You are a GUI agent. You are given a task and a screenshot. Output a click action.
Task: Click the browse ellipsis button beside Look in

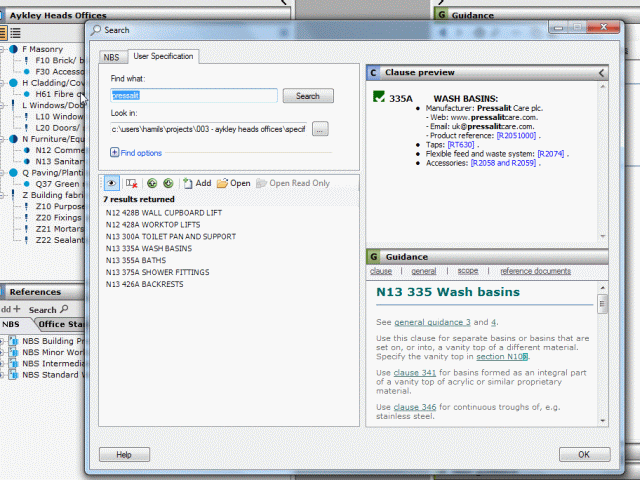(320, 129)
